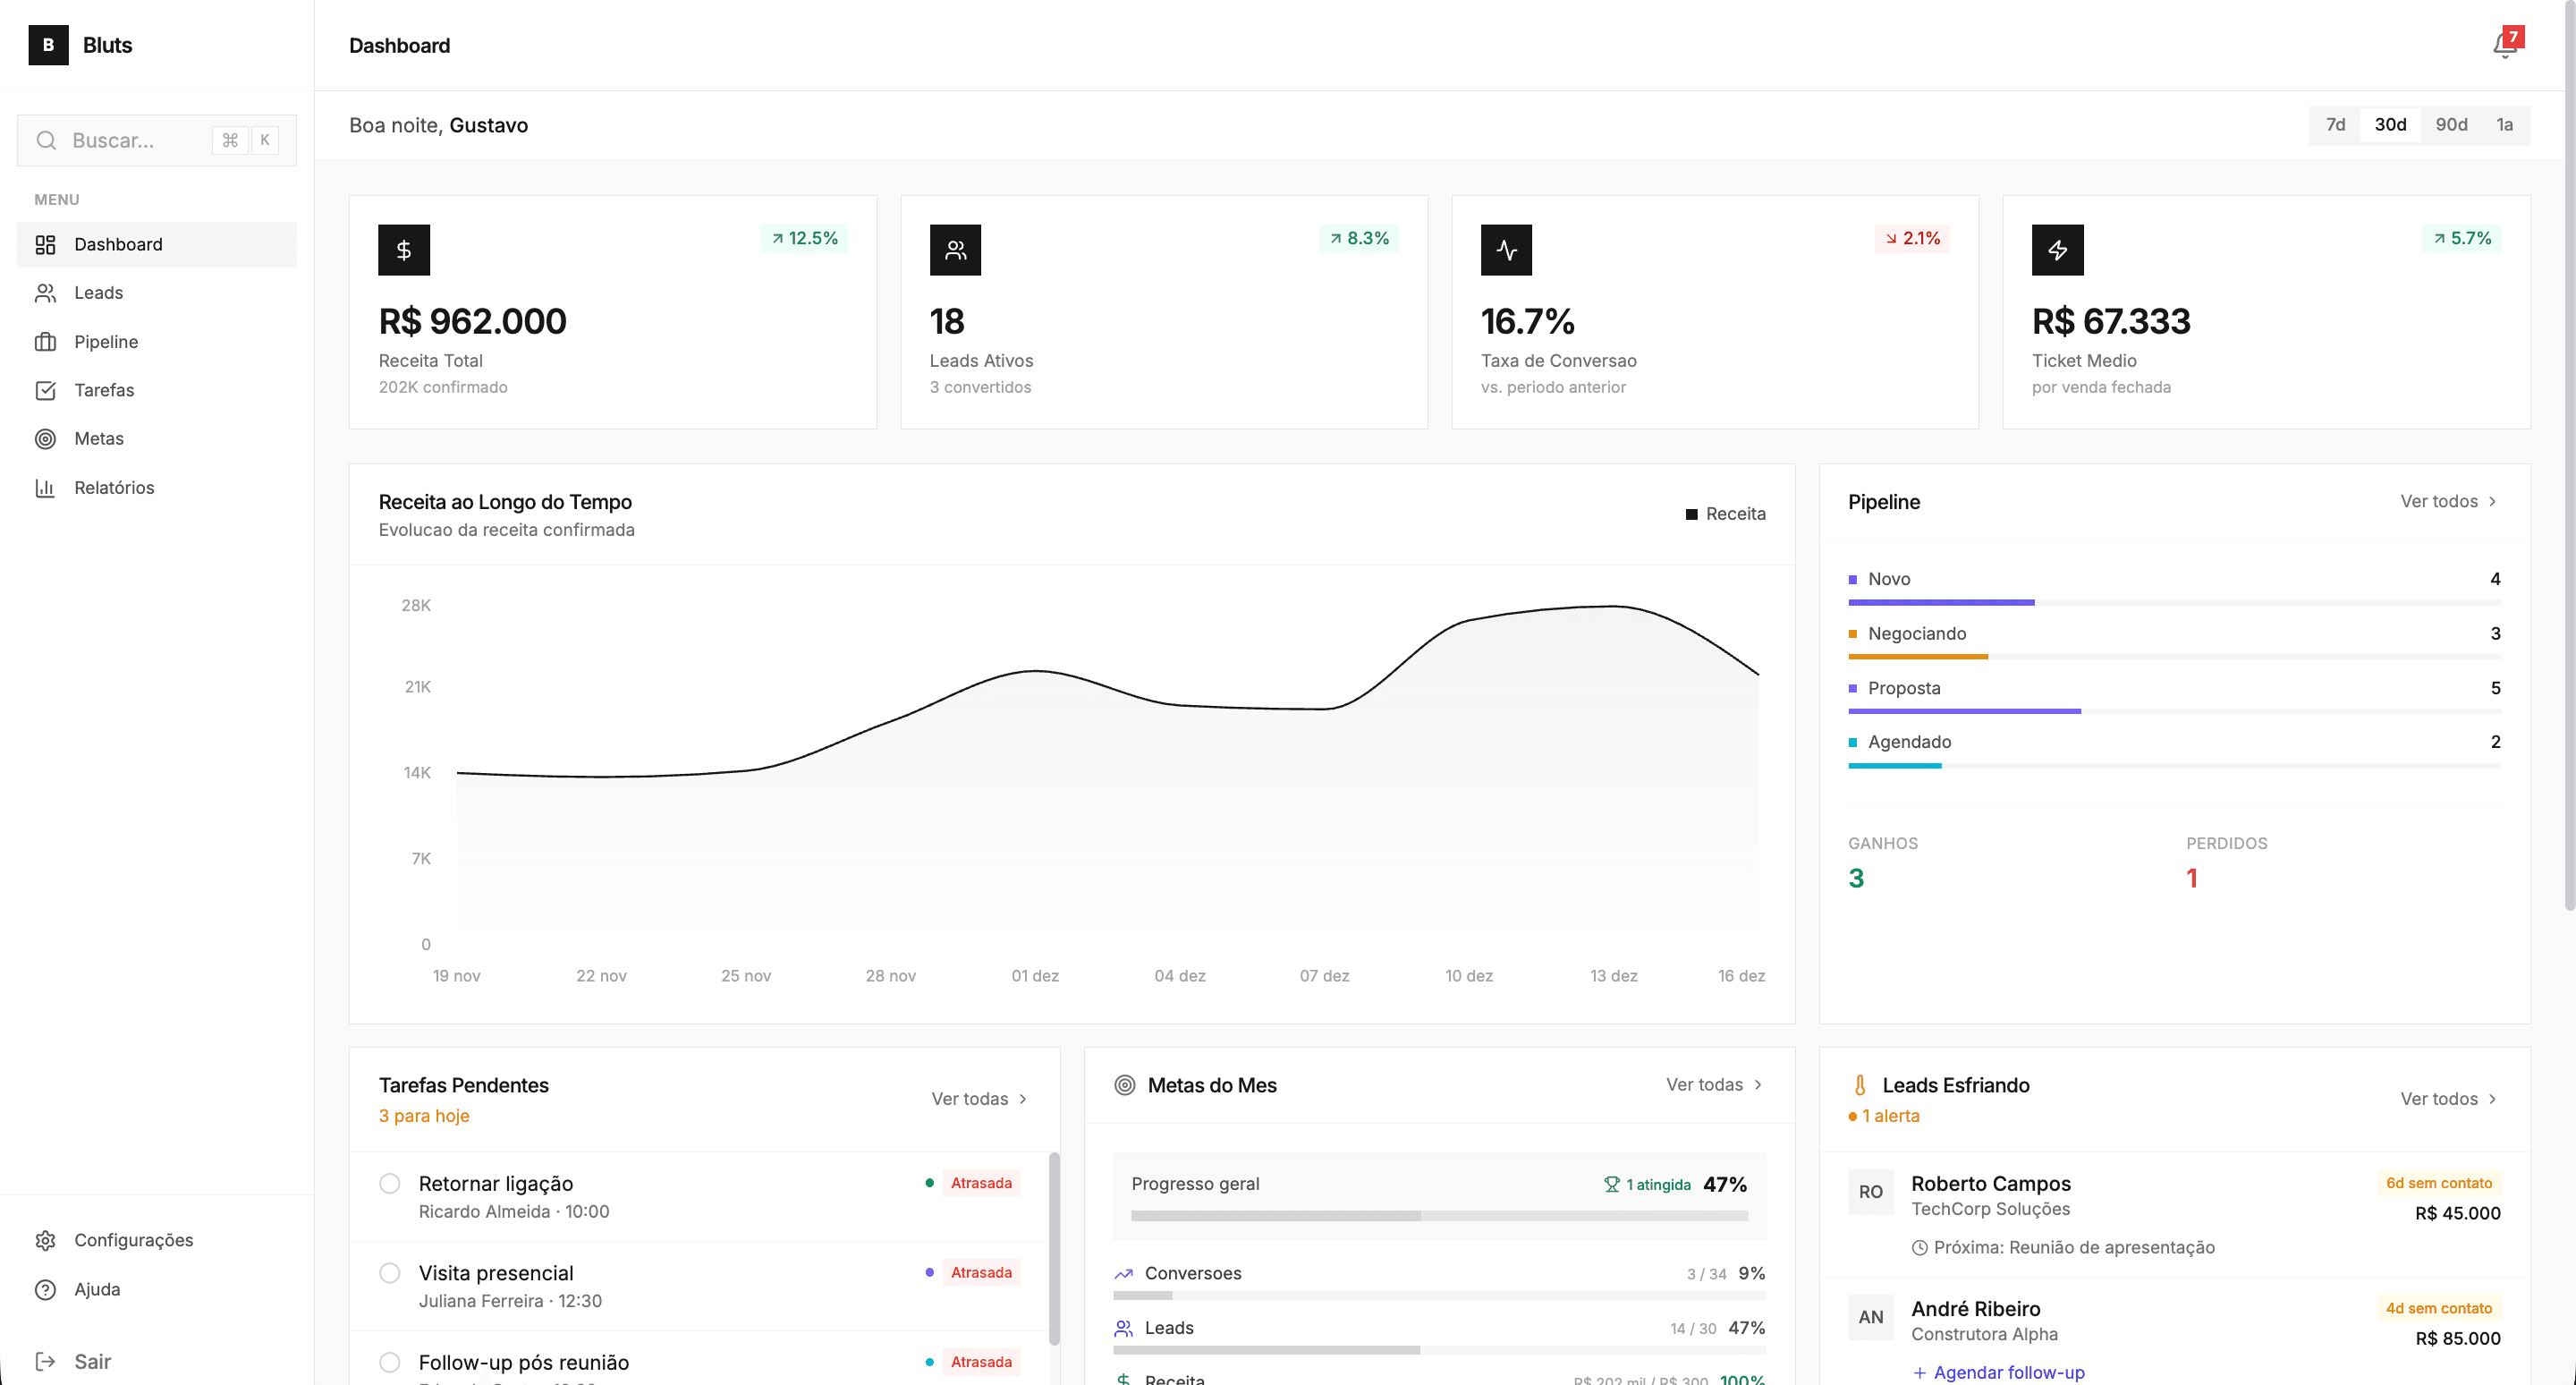Click the Bluts logo icon
Image resolution: width=2576 pixels, height=1385 pixels.
coord(47,45)
